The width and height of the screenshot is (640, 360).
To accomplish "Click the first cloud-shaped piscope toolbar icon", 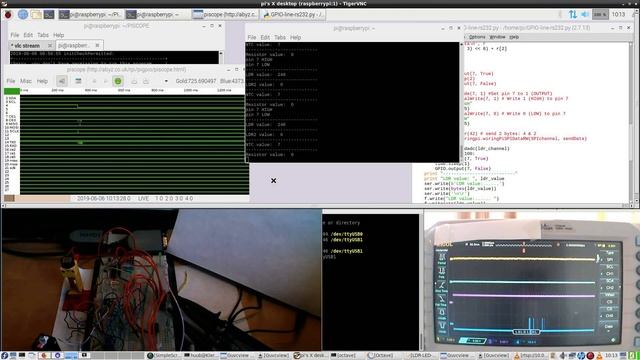I will point(134,81).
